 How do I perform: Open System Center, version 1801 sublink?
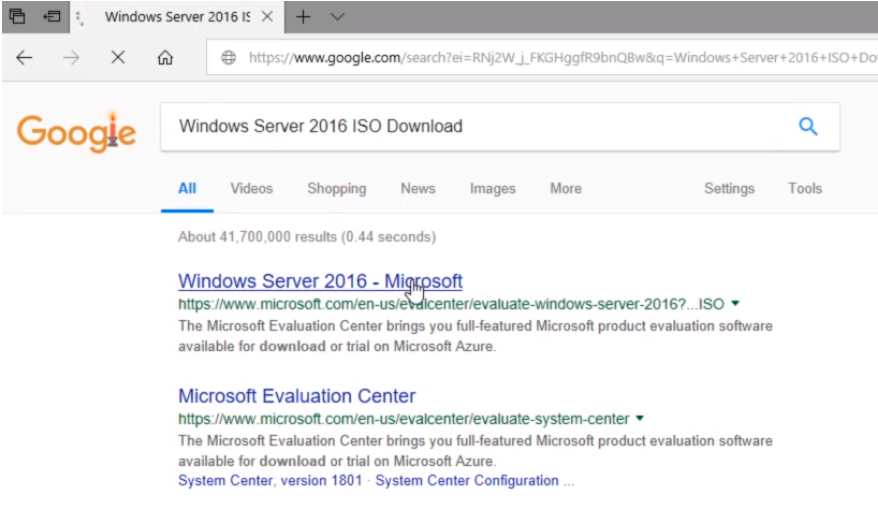(270, 481)
